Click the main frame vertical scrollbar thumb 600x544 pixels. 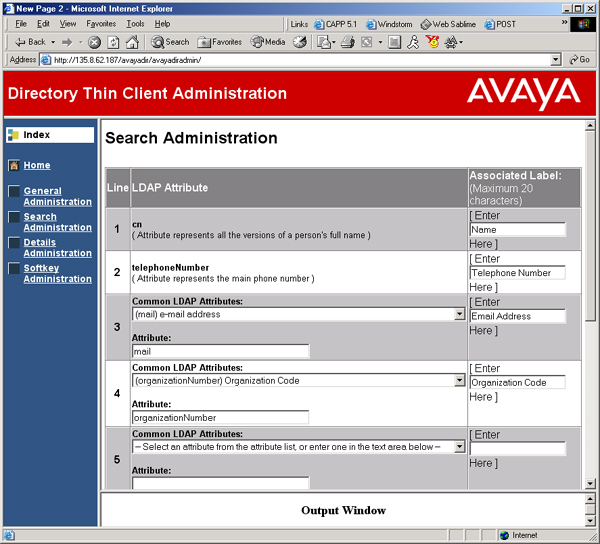click(590, 226)
